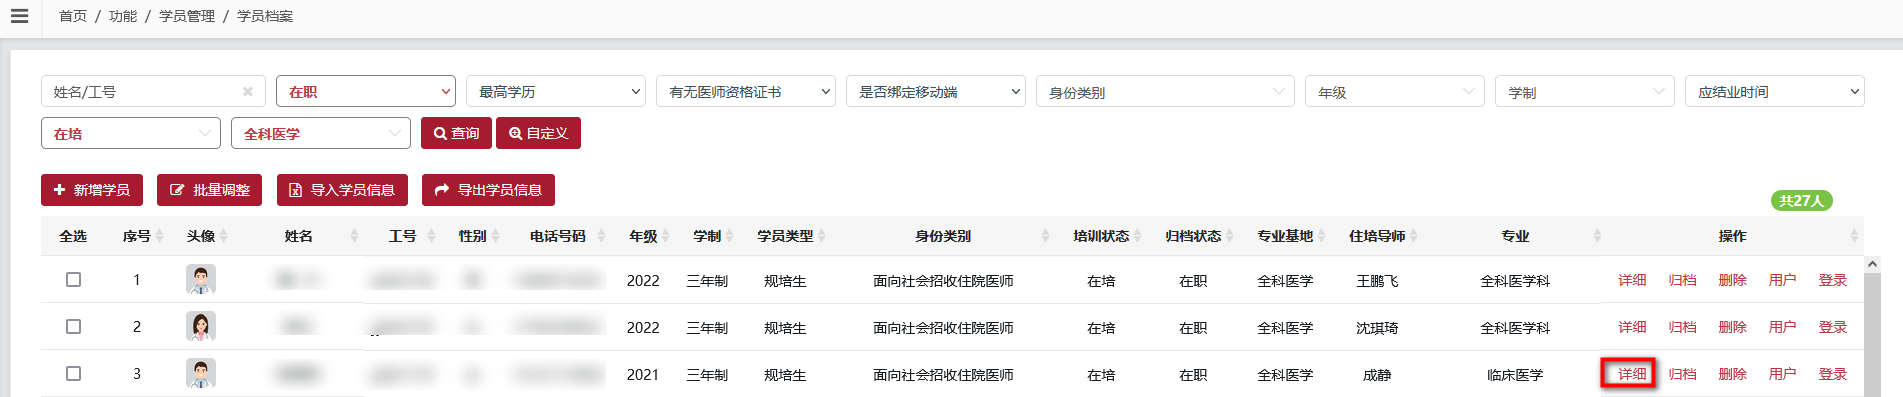The height and width of the screenshot is (397, 1903).
Task: Sort by the 操作 column arrows
Action: pyautogui.click(x=1854, y=236)
